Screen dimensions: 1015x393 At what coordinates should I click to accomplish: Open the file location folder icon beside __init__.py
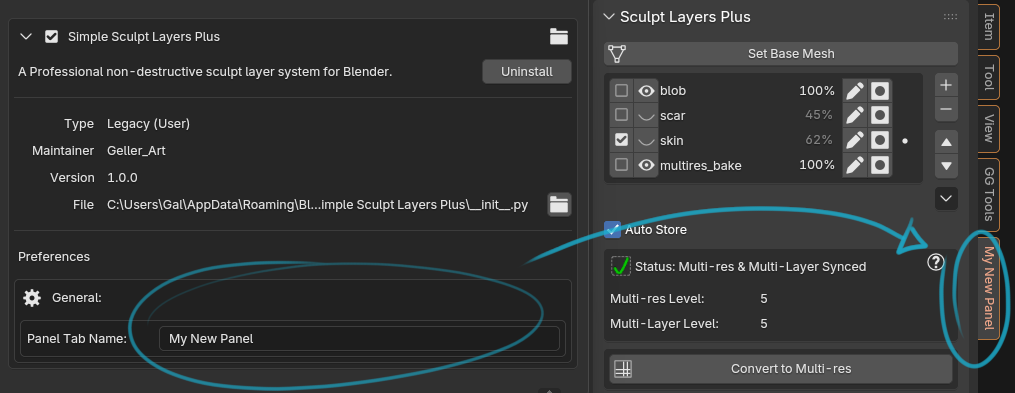[x=559, y=205]
